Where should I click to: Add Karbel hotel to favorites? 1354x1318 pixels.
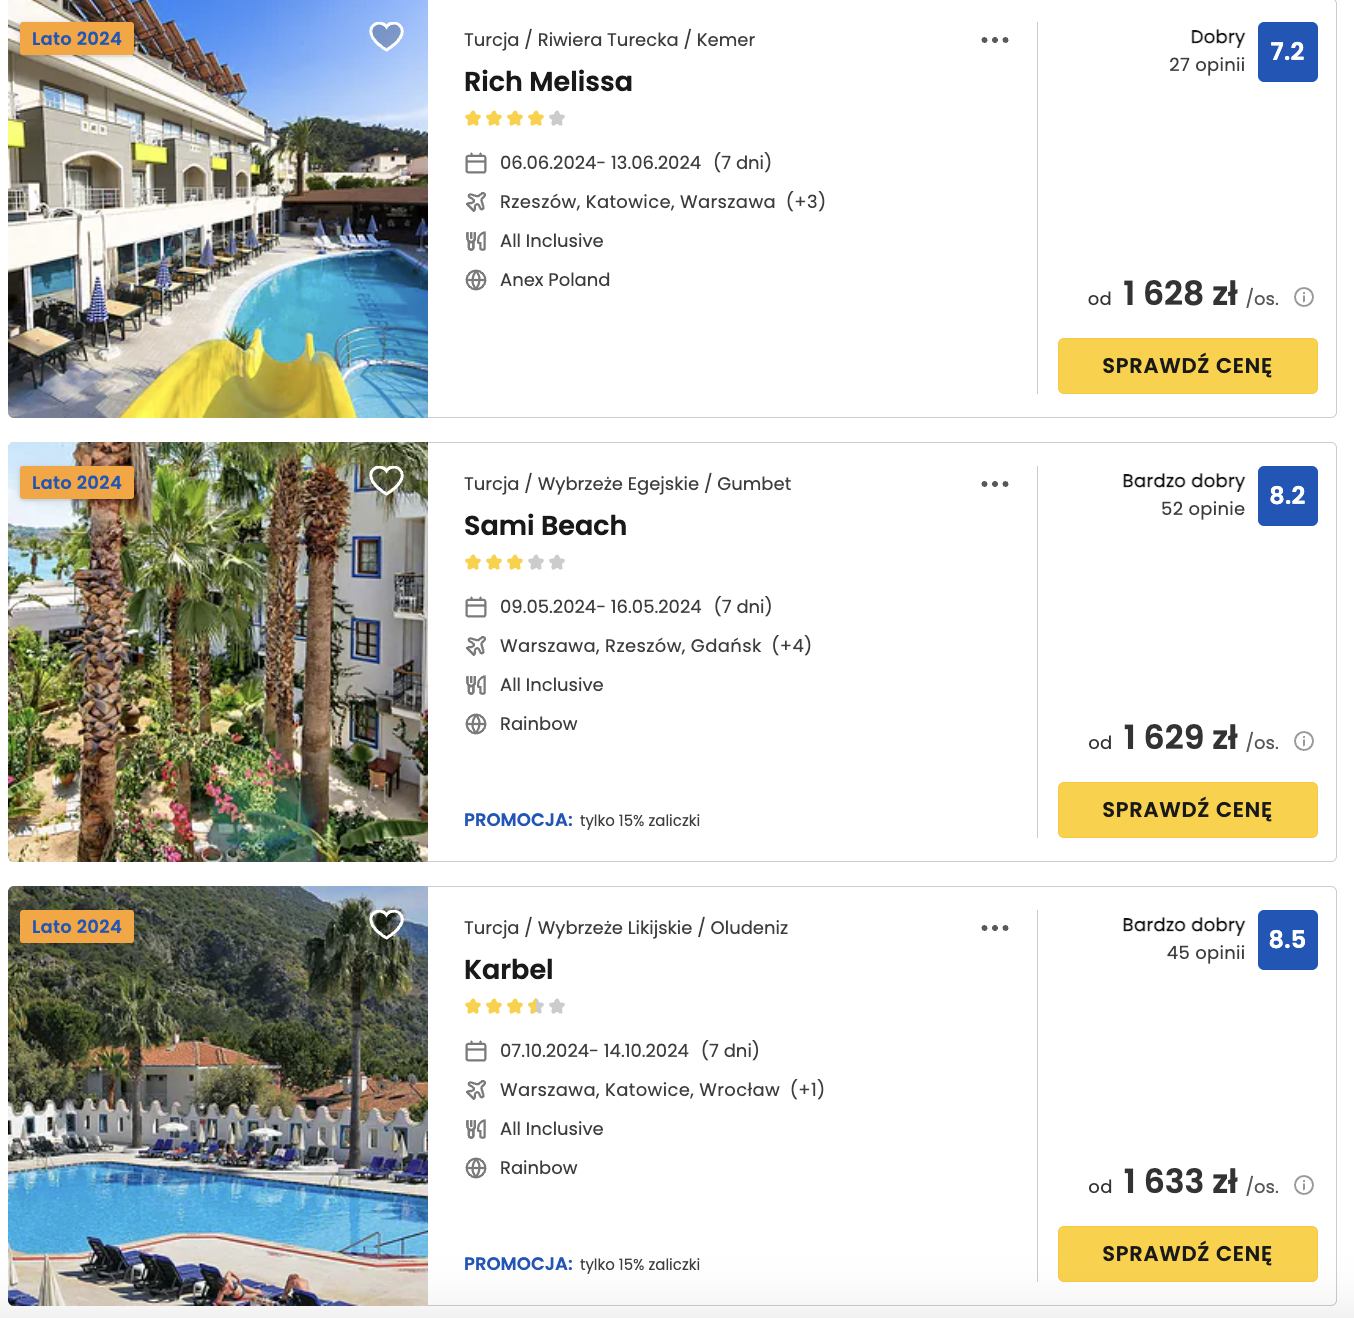coord(386,924)
